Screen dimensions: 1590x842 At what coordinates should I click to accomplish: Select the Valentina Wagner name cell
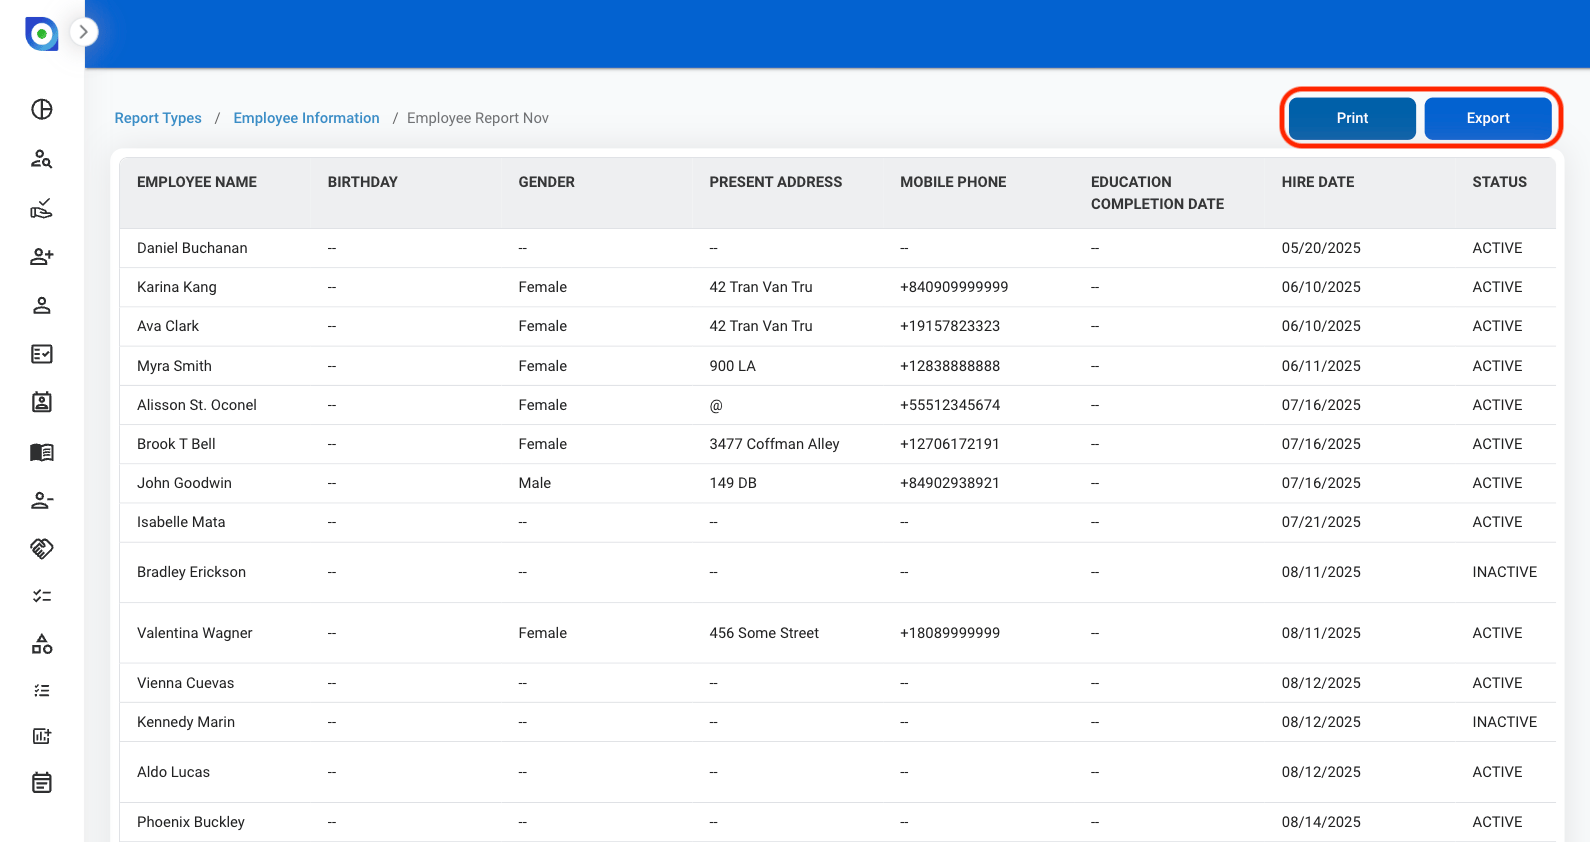coord(195,633)
